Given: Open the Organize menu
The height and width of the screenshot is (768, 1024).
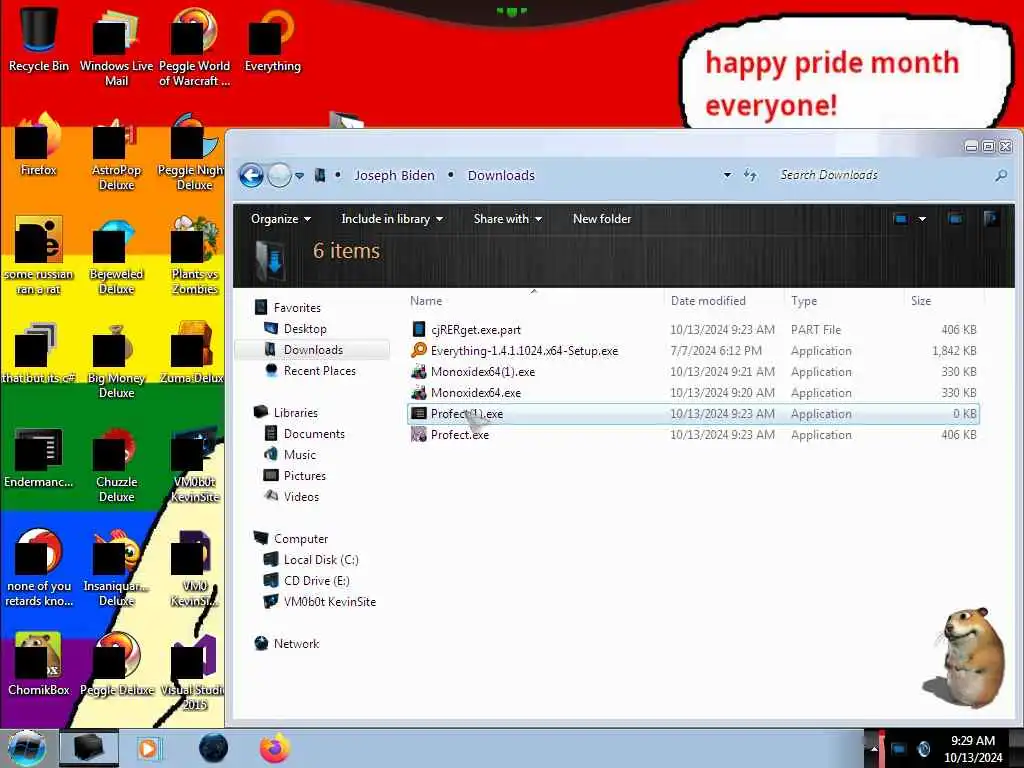Looking at the screenshot, I should point(281,219).
